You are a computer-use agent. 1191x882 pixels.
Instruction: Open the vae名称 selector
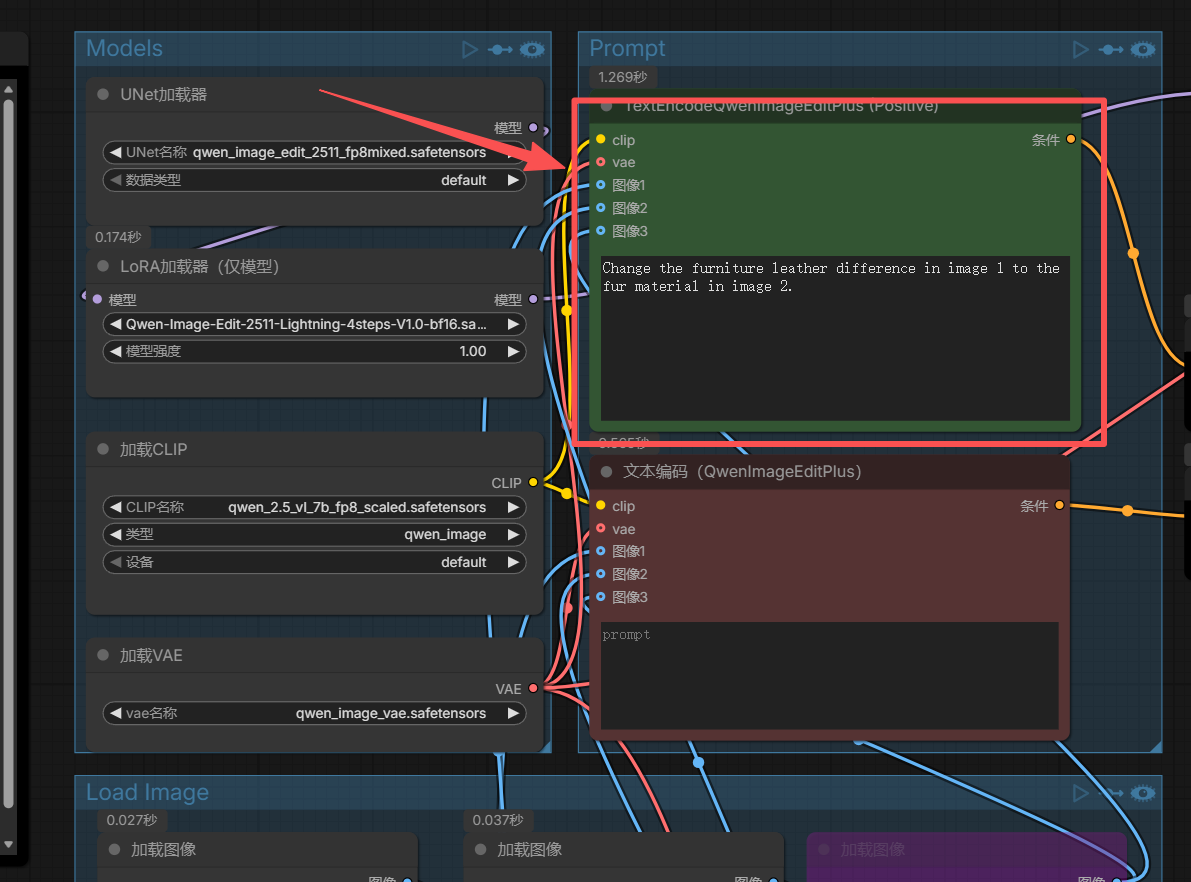(314, 713)
